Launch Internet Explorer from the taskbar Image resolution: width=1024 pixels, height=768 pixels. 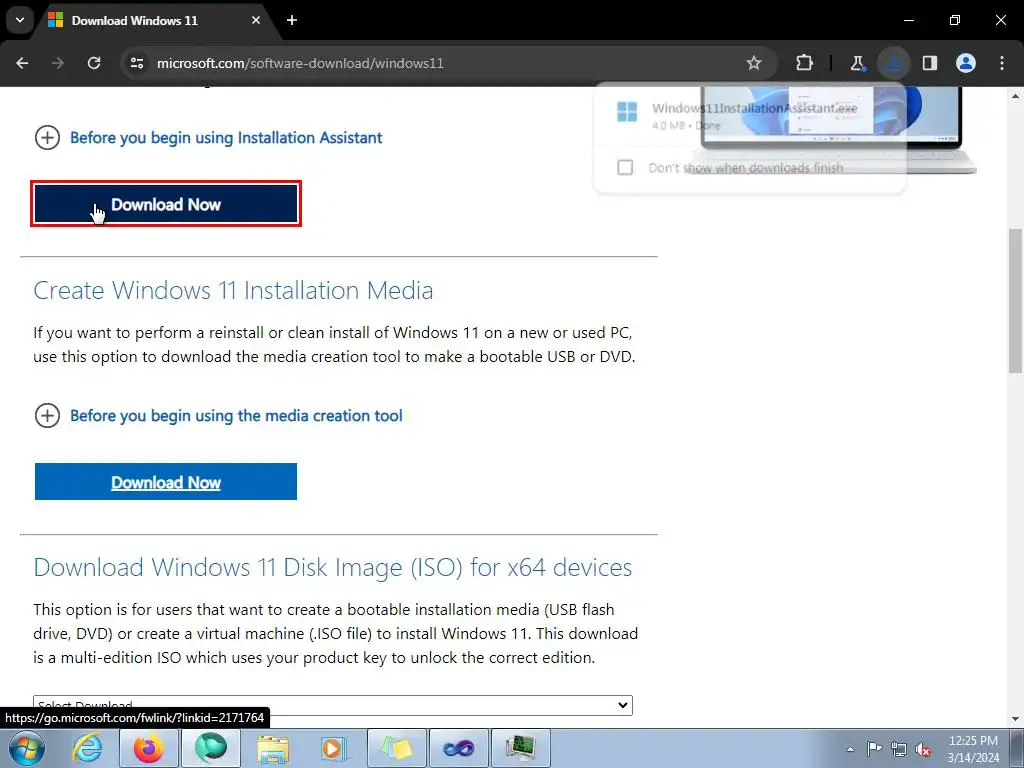[x=88, y=748]
